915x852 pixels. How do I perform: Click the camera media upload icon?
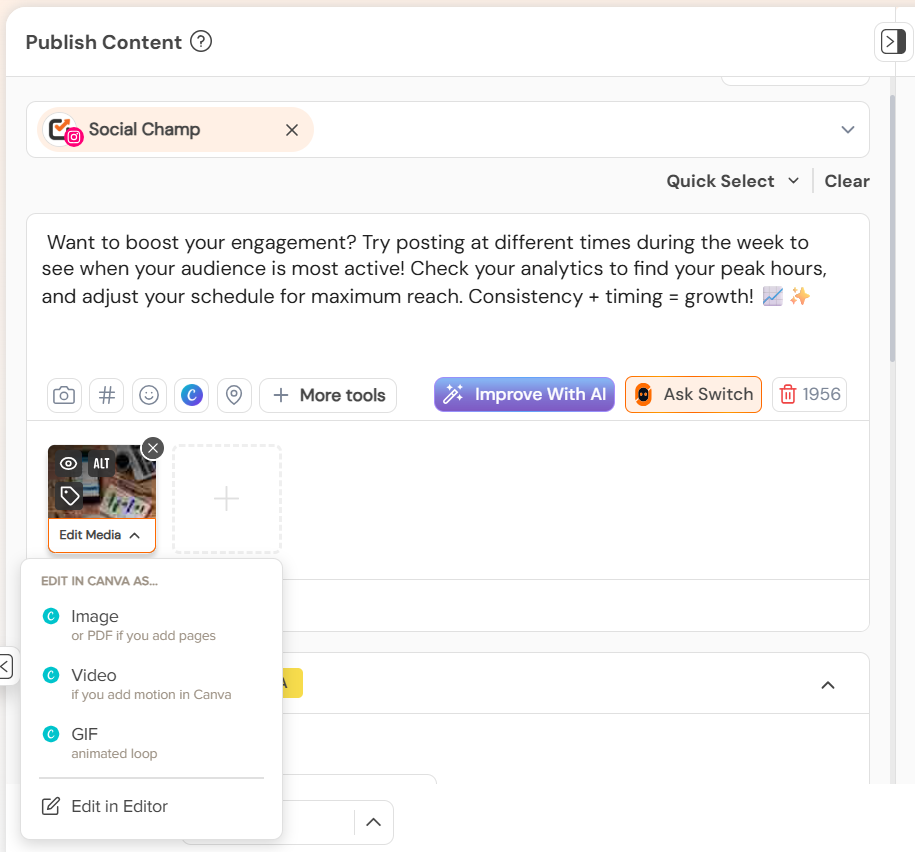(64, 396)
